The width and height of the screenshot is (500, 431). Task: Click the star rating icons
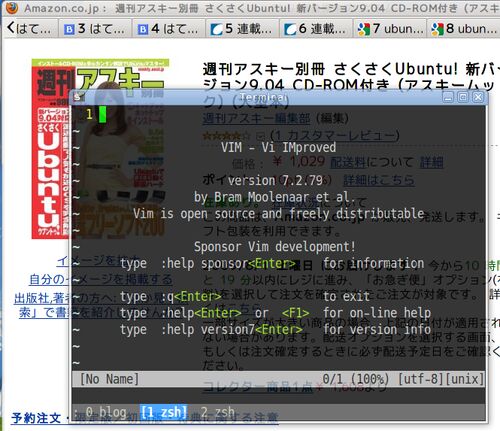tap(226, 136)
